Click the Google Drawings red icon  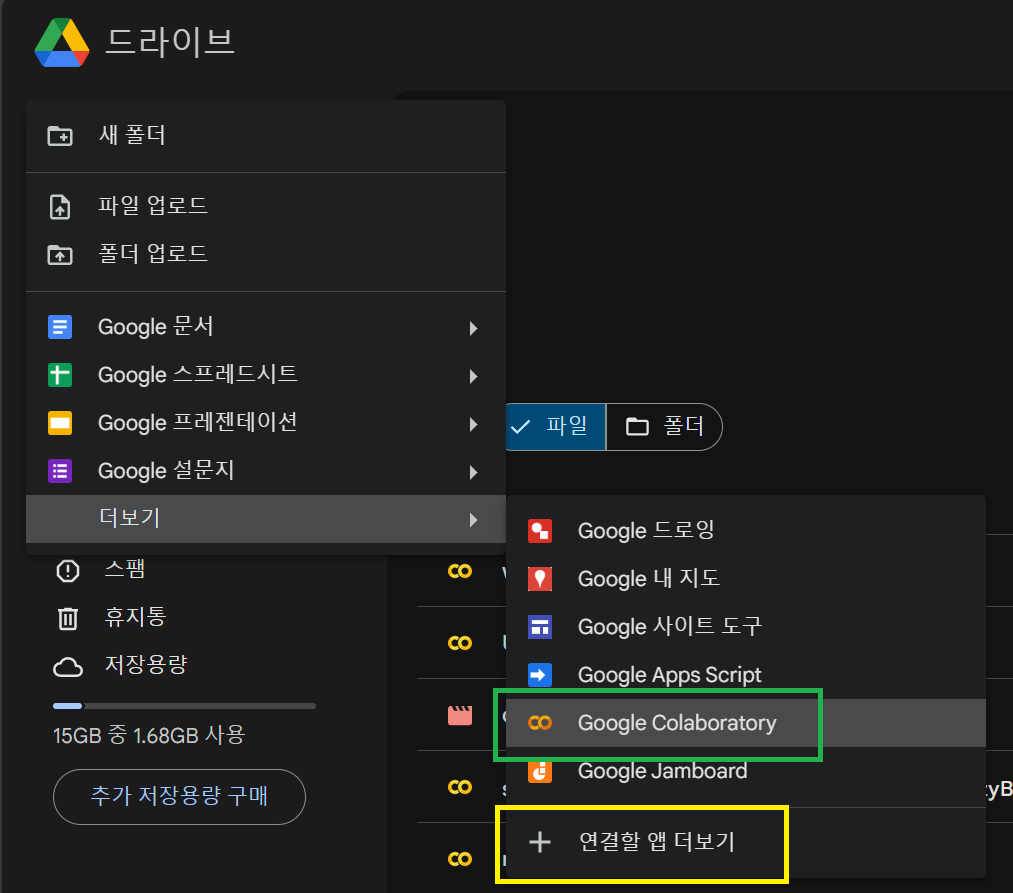[540, 531]
